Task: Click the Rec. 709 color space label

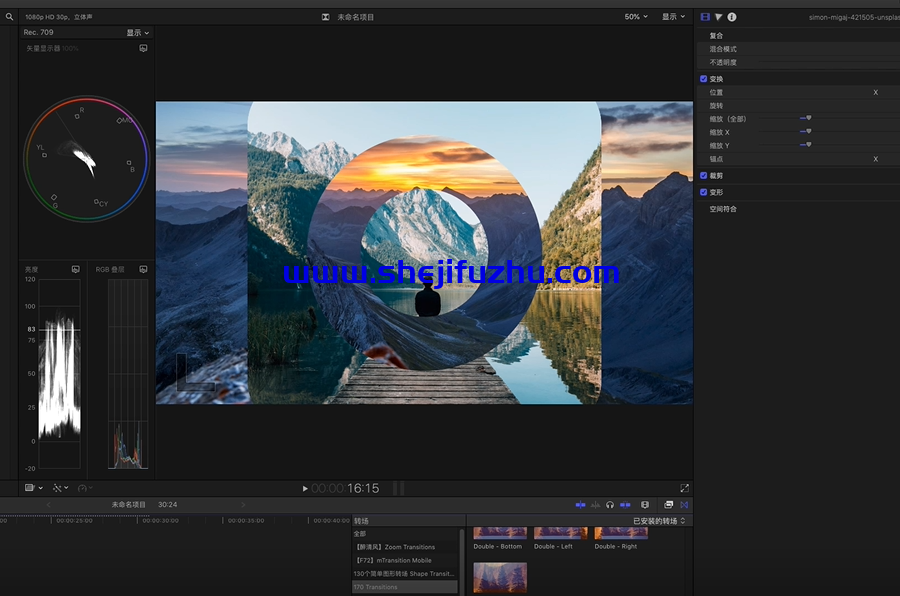Action: pyautogui.click(x=38, y=32)
